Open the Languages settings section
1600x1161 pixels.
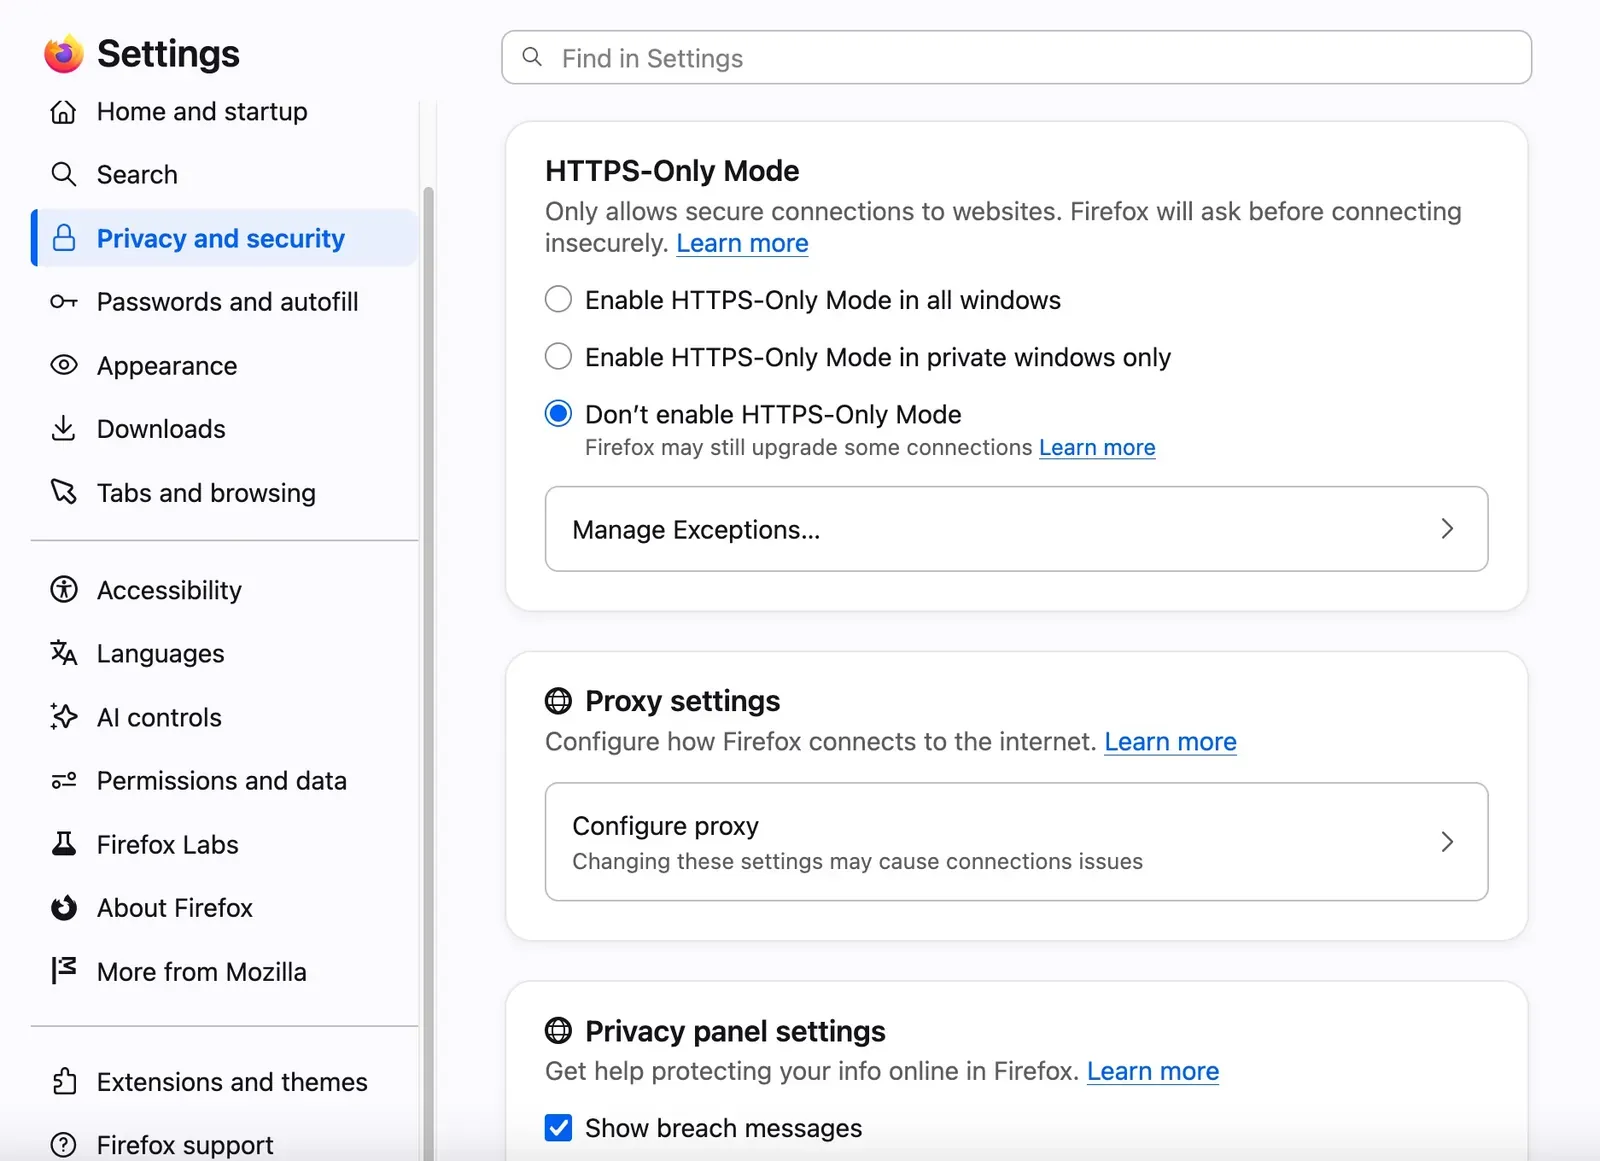click(225, 653)
